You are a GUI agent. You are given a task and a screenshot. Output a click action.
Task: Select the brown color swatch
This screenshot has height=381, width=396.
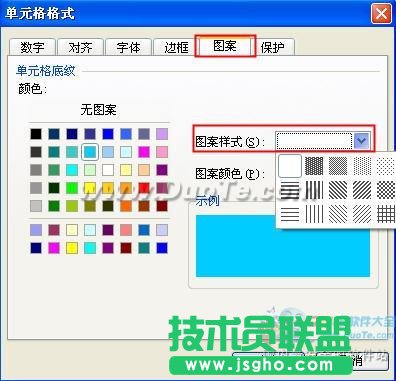click(144, 206)
